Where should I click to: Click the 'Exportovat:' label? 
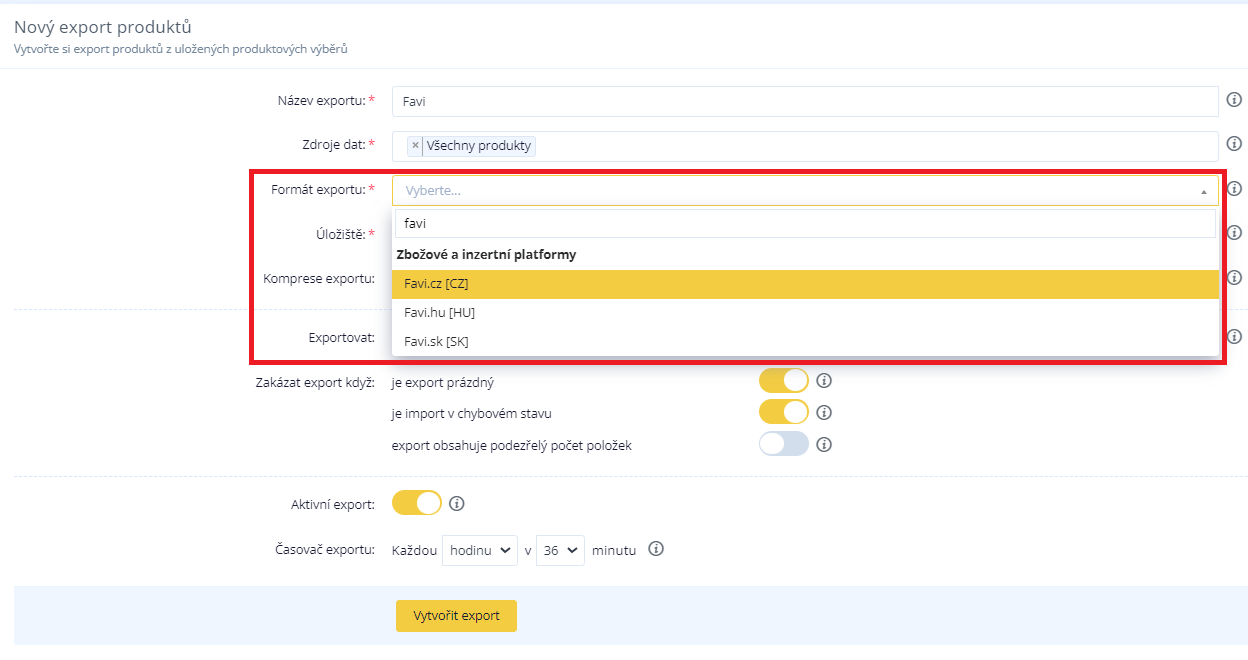click(x=342, y=337)
